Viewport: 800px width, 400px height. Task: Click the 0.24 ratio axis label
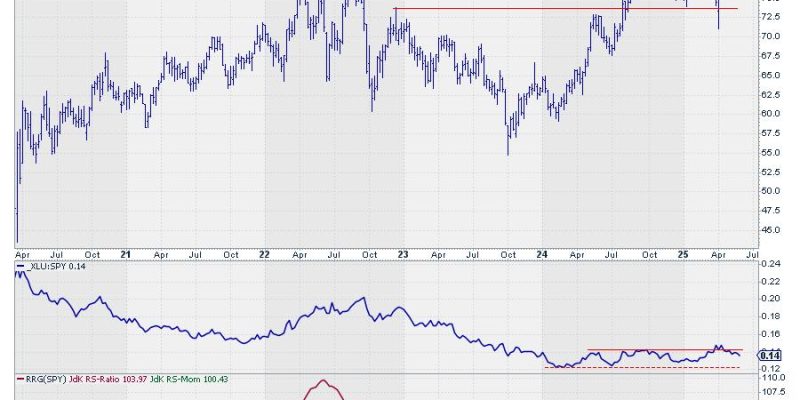tap(770, 264)
